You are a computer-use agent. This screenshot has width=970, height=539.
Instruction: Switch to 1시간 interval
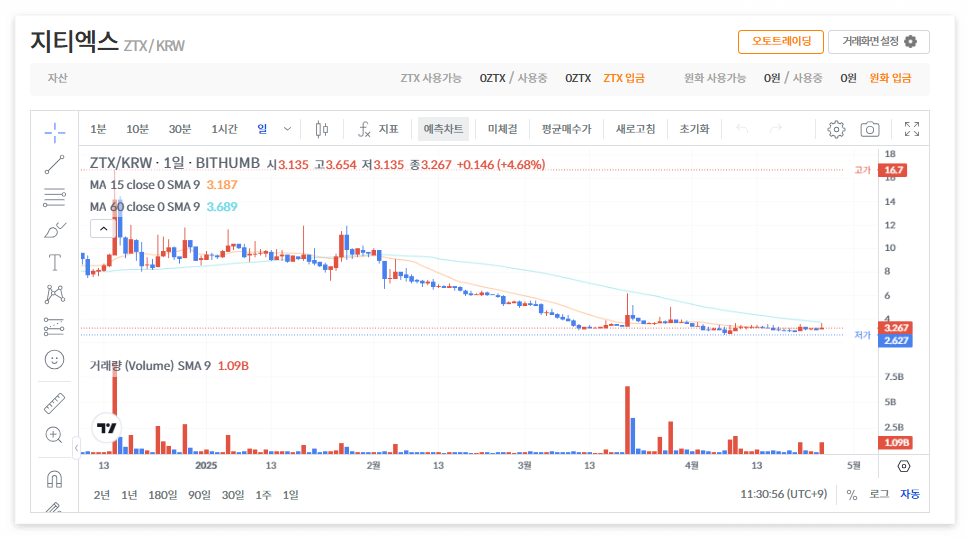coord(224,129)
